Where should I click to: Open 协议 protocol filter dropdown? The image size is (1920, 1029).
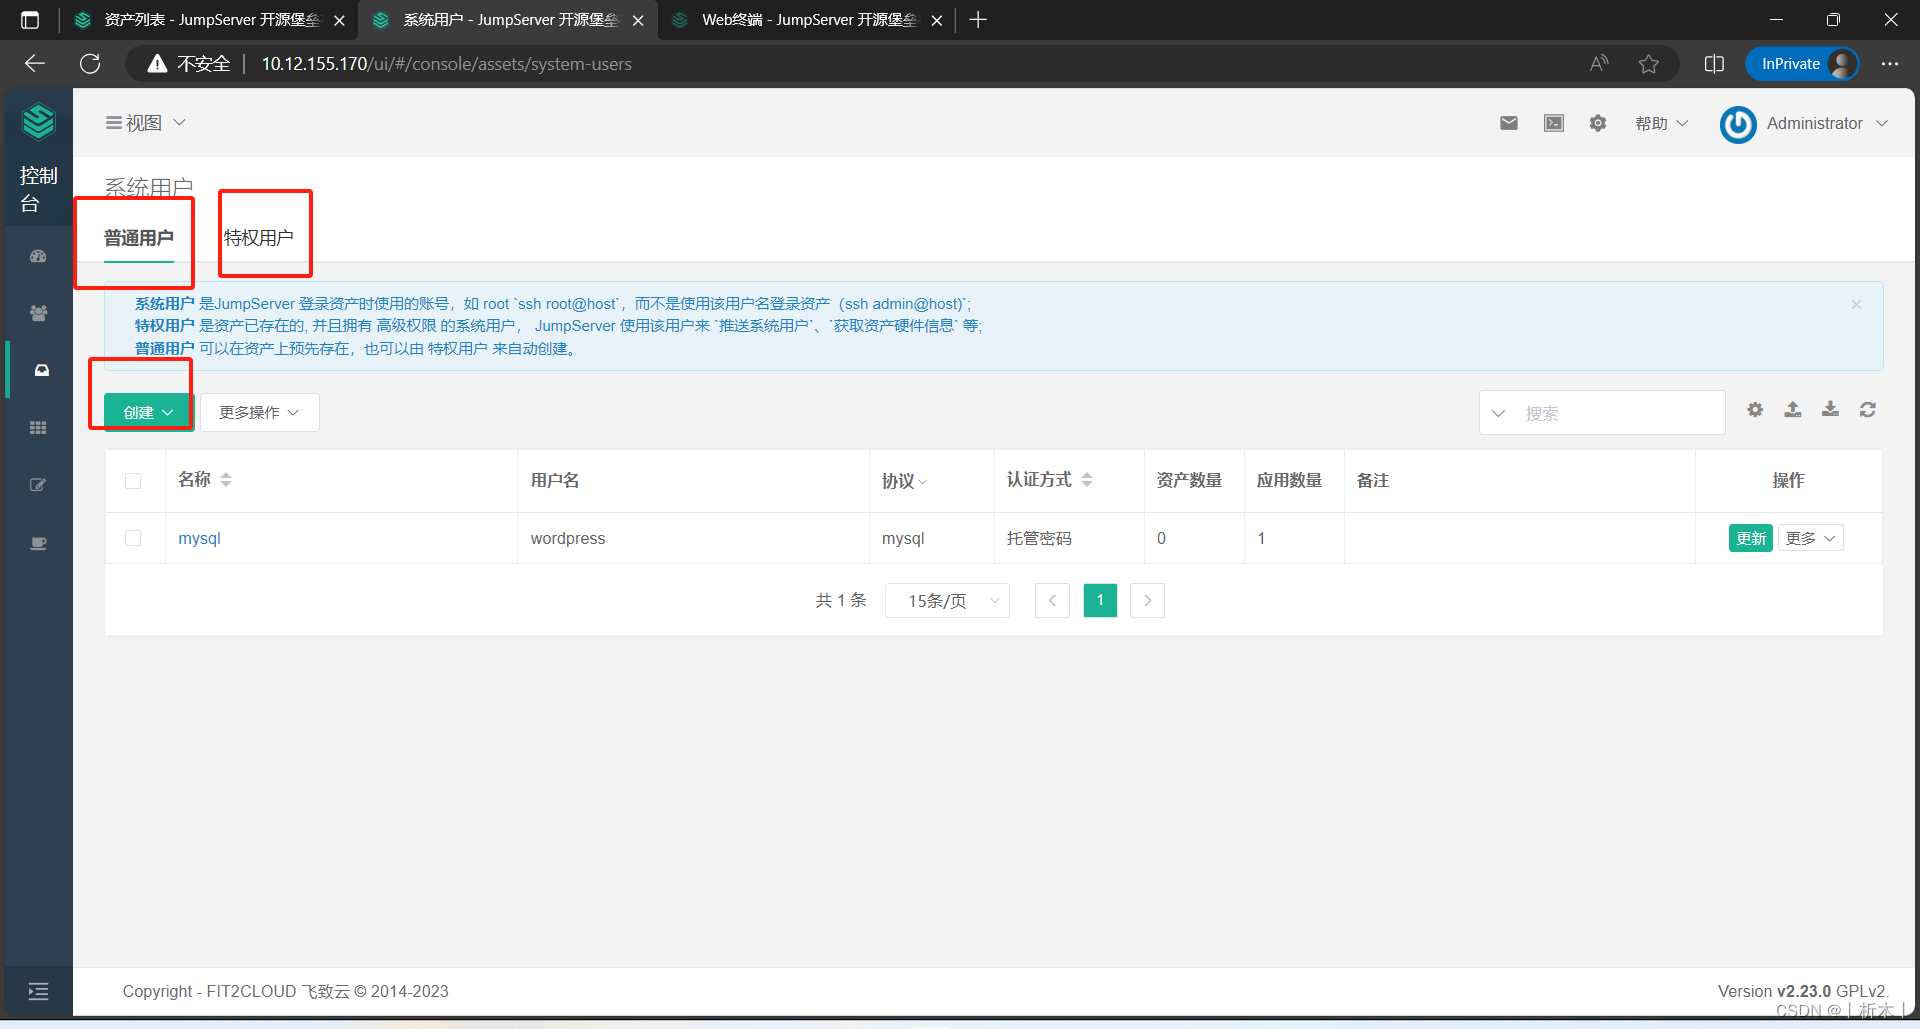coord(904,481)
